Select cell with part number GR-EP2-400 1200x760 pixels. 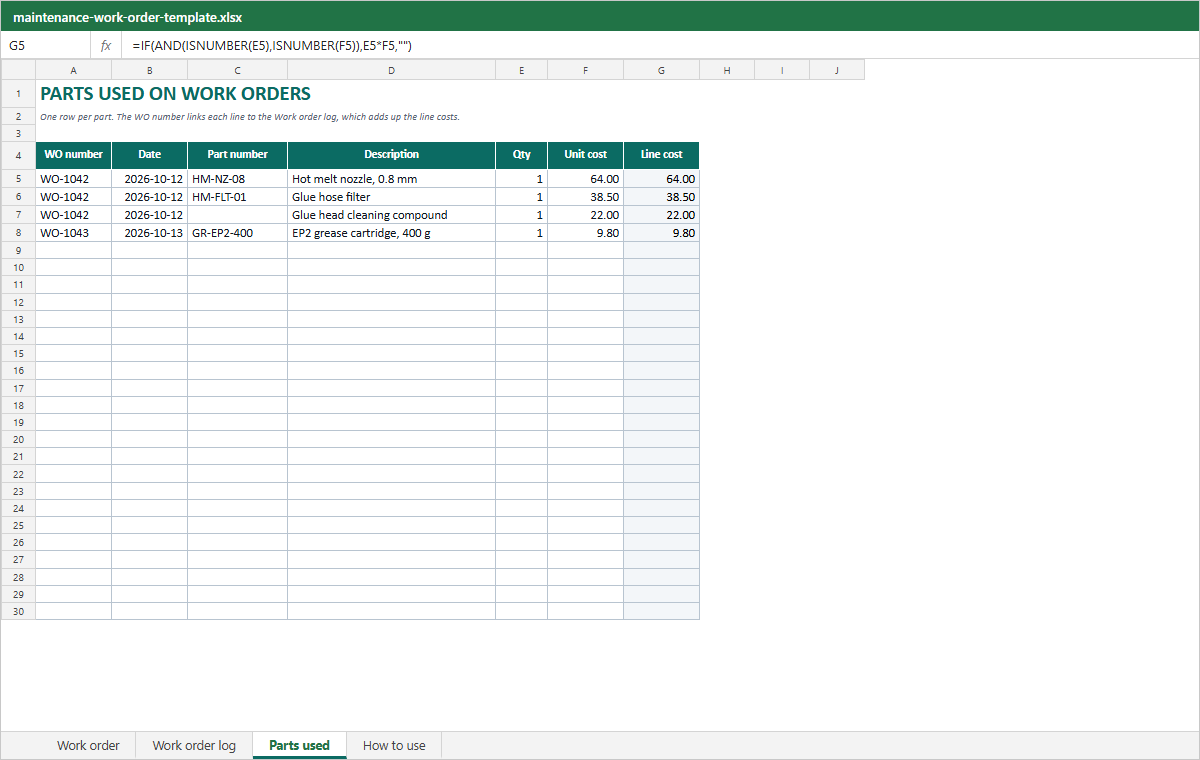[237, 233]
